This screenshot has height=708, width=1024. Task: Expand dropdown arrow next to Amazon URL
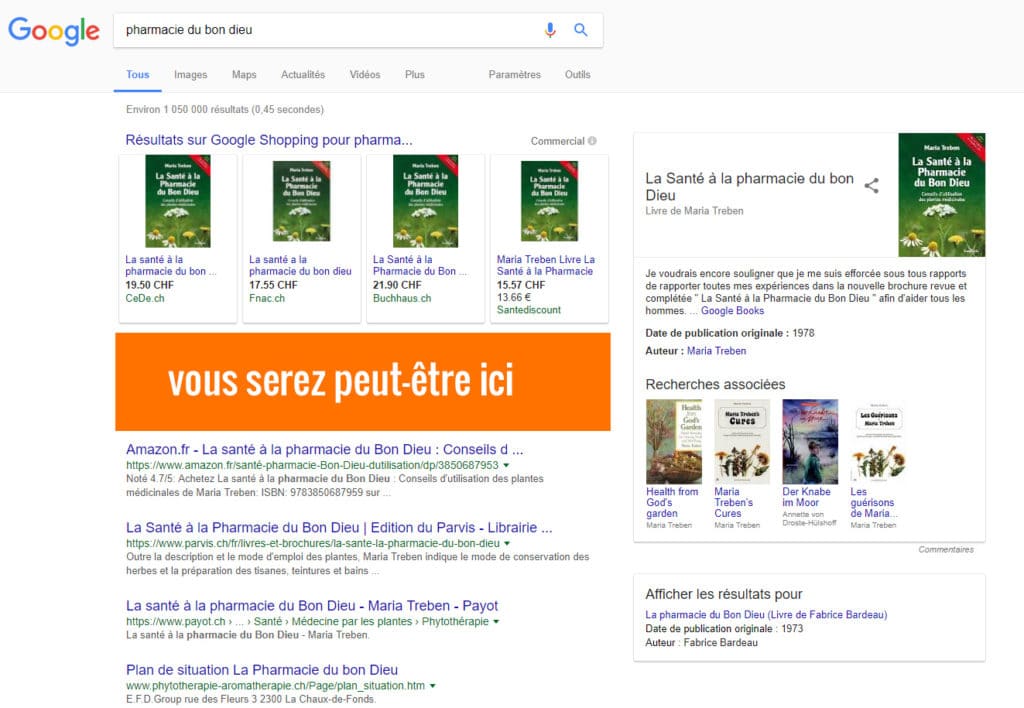tap(506, 466)
